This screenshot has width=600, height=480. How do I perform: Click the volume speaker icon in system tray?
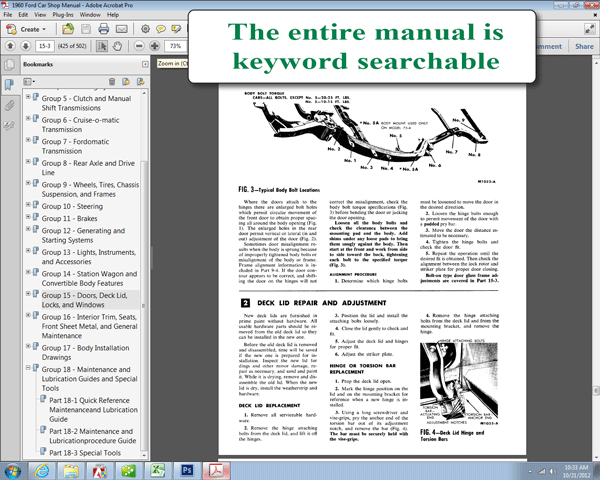tap(553, 471)
